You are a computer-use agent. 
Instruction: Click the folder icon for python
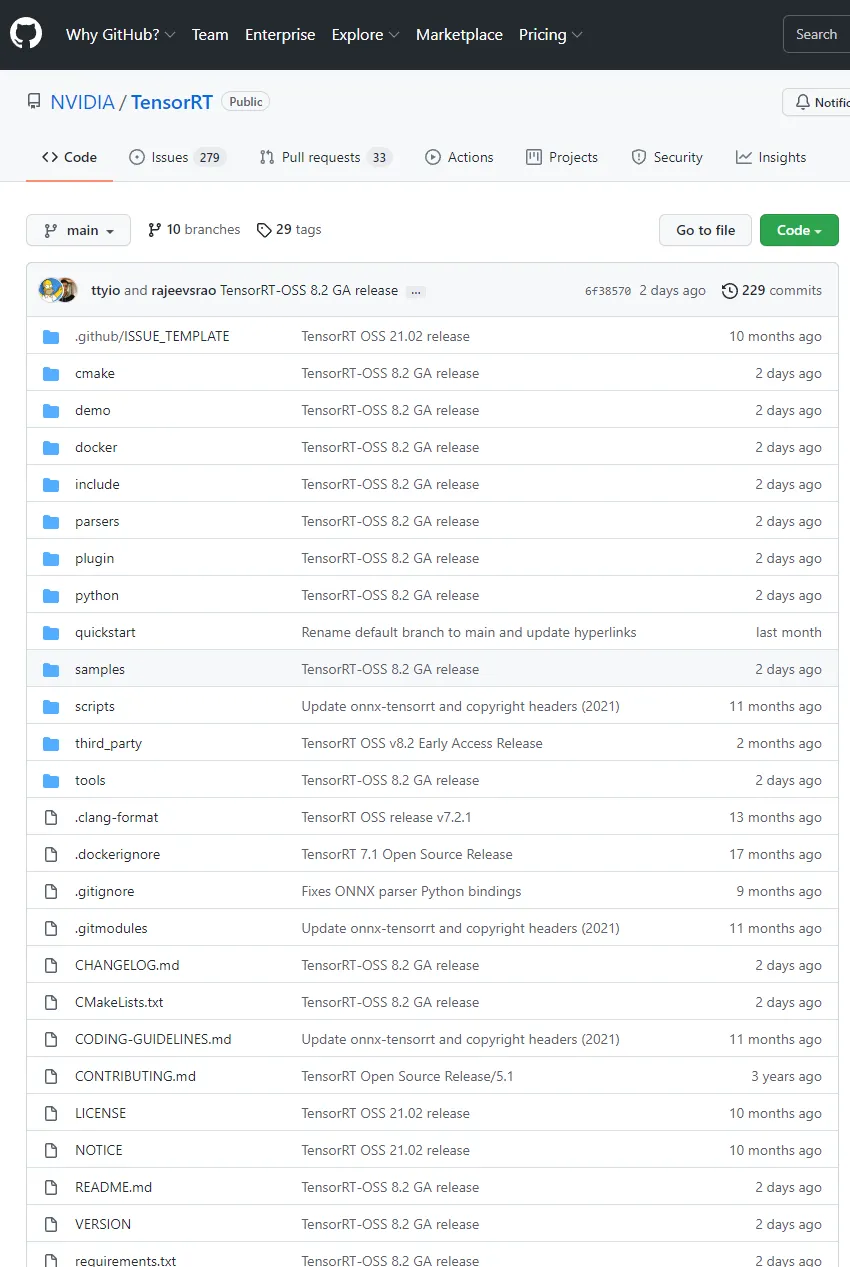click(x=51, y=595)
